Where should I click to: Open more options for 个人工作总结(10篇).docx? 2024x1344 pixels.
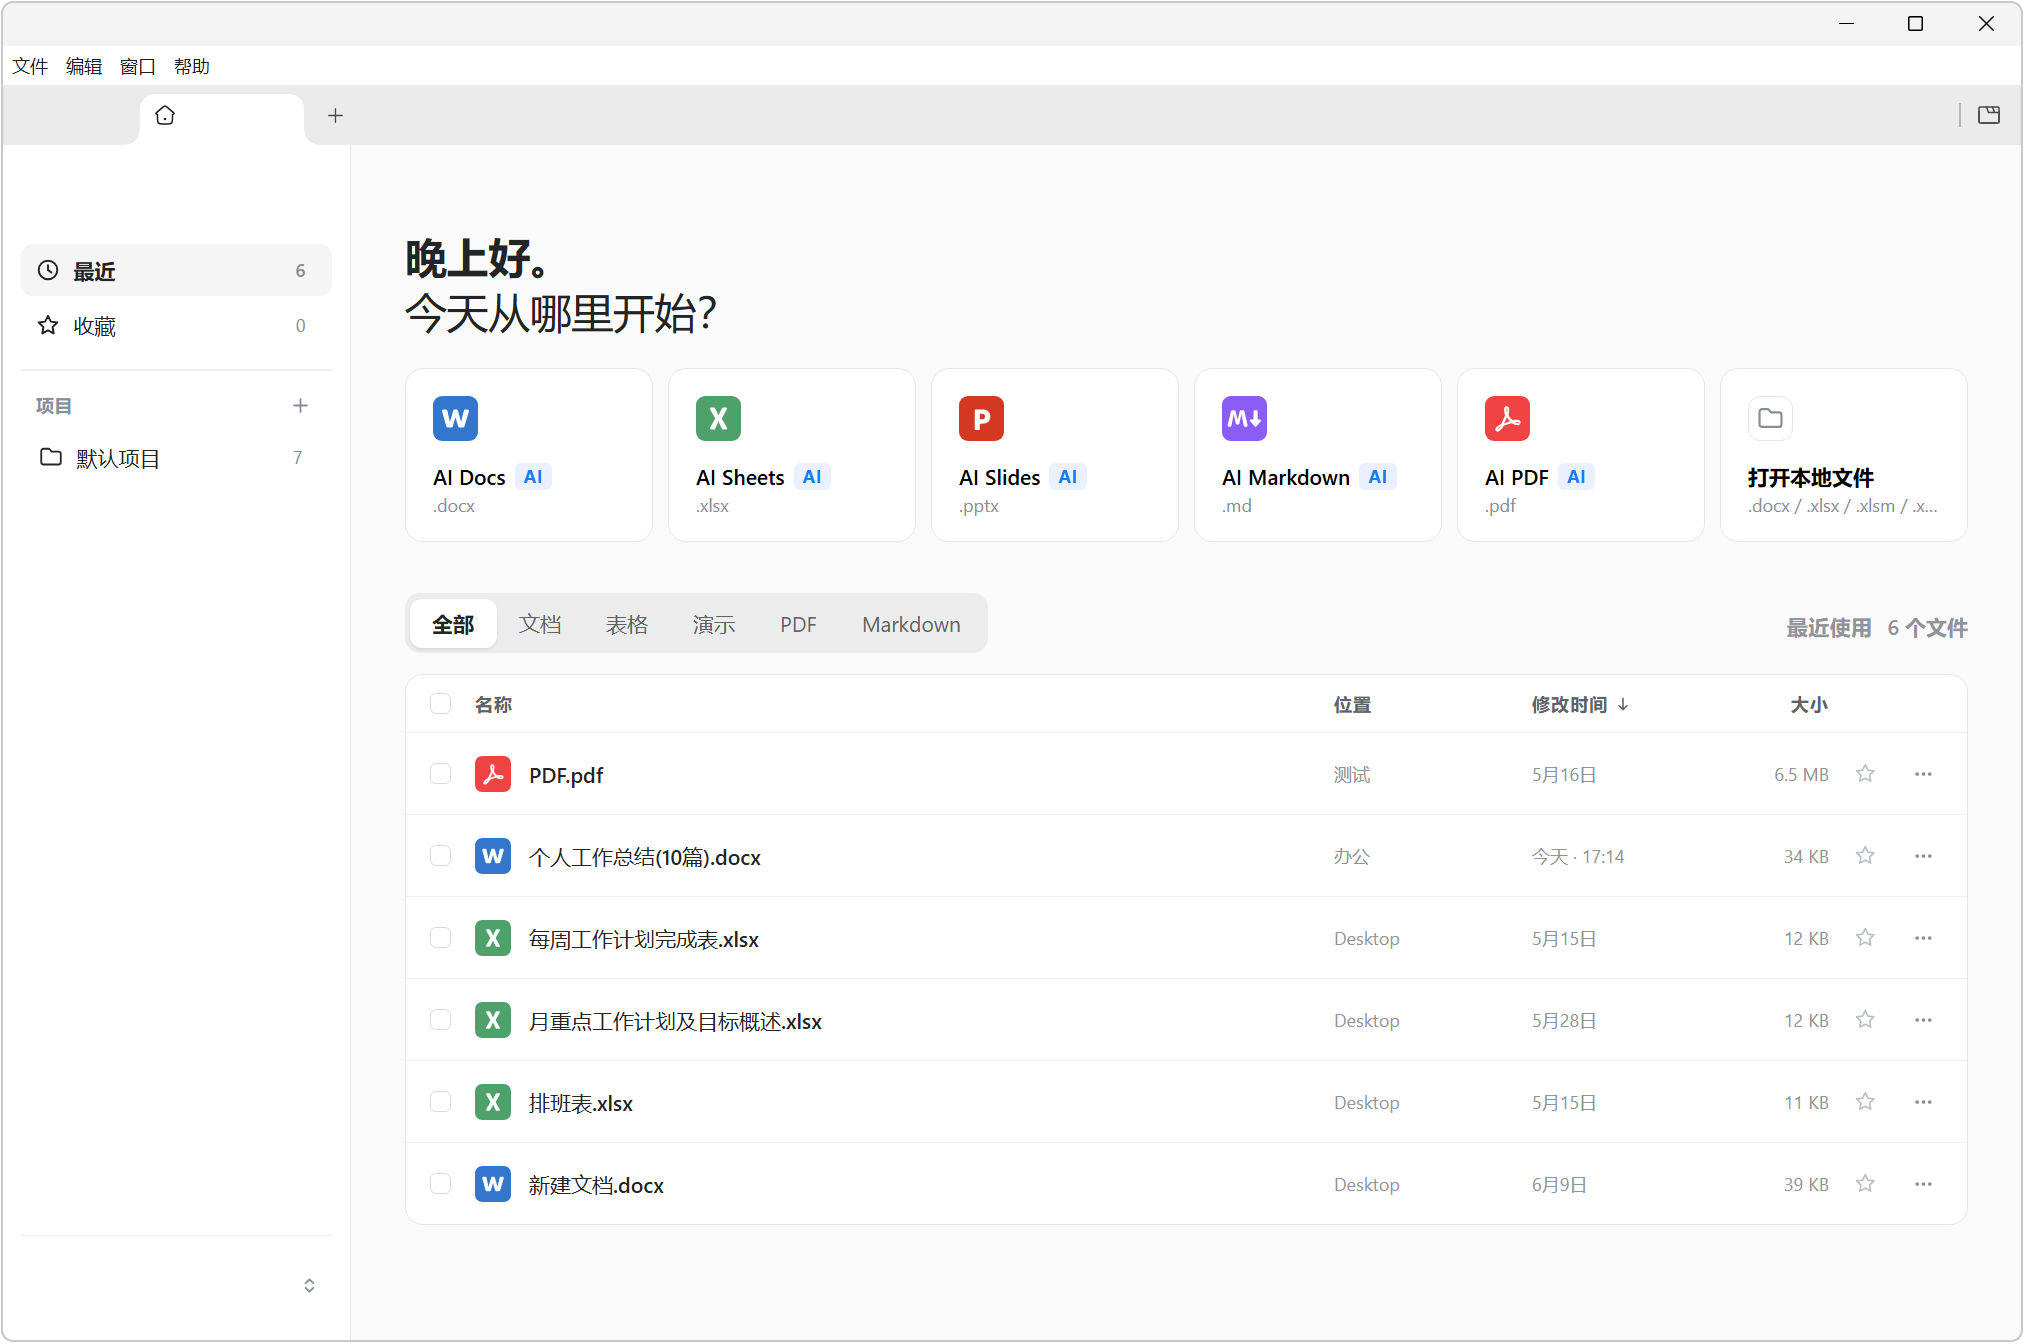(x=1923, y=856)
